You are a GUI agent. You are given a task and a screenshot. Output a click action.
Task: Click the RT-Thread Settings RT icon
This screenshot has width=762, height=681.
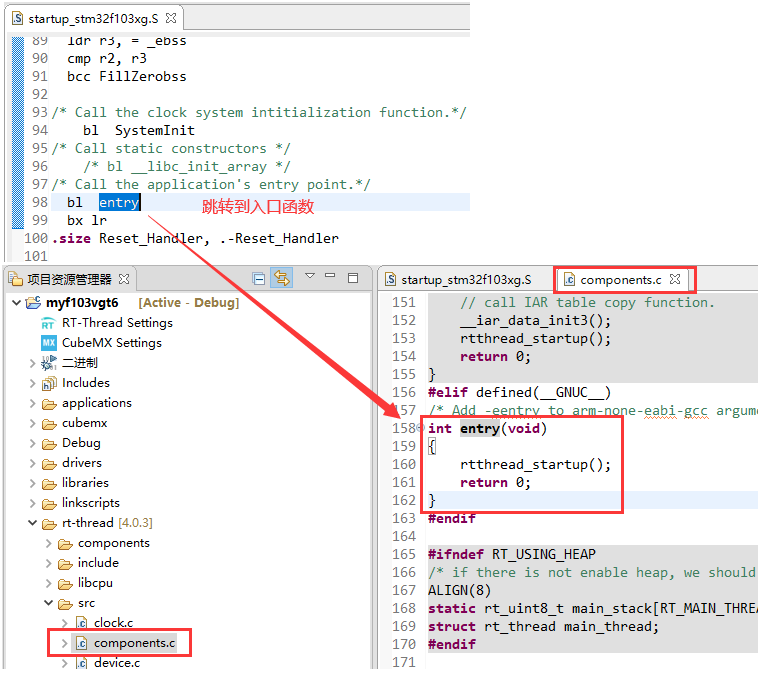point(48,323)
